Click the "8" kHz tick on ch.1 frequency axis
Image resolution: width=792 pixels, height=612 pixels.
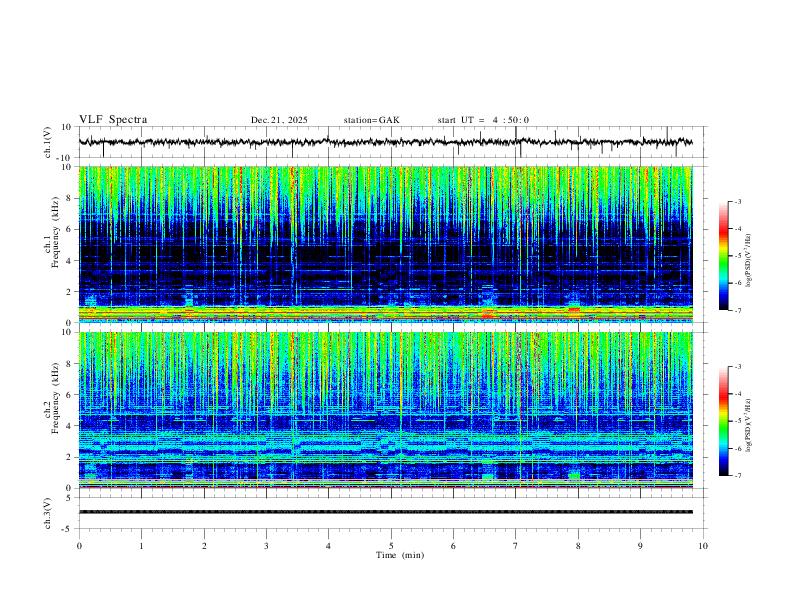pyautogui.click(x=69, y=198)
